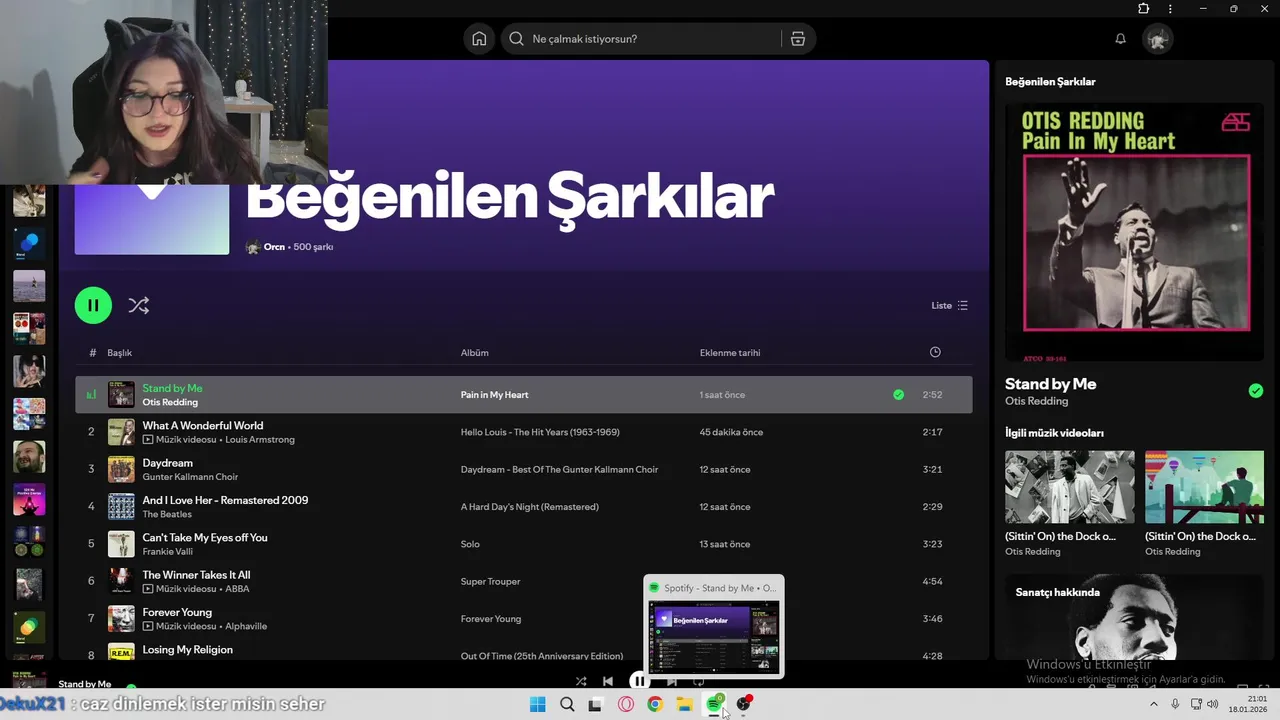Open the green Blend playlist in the sidebar
The image size is (1280, 720).
pos(29,627)
